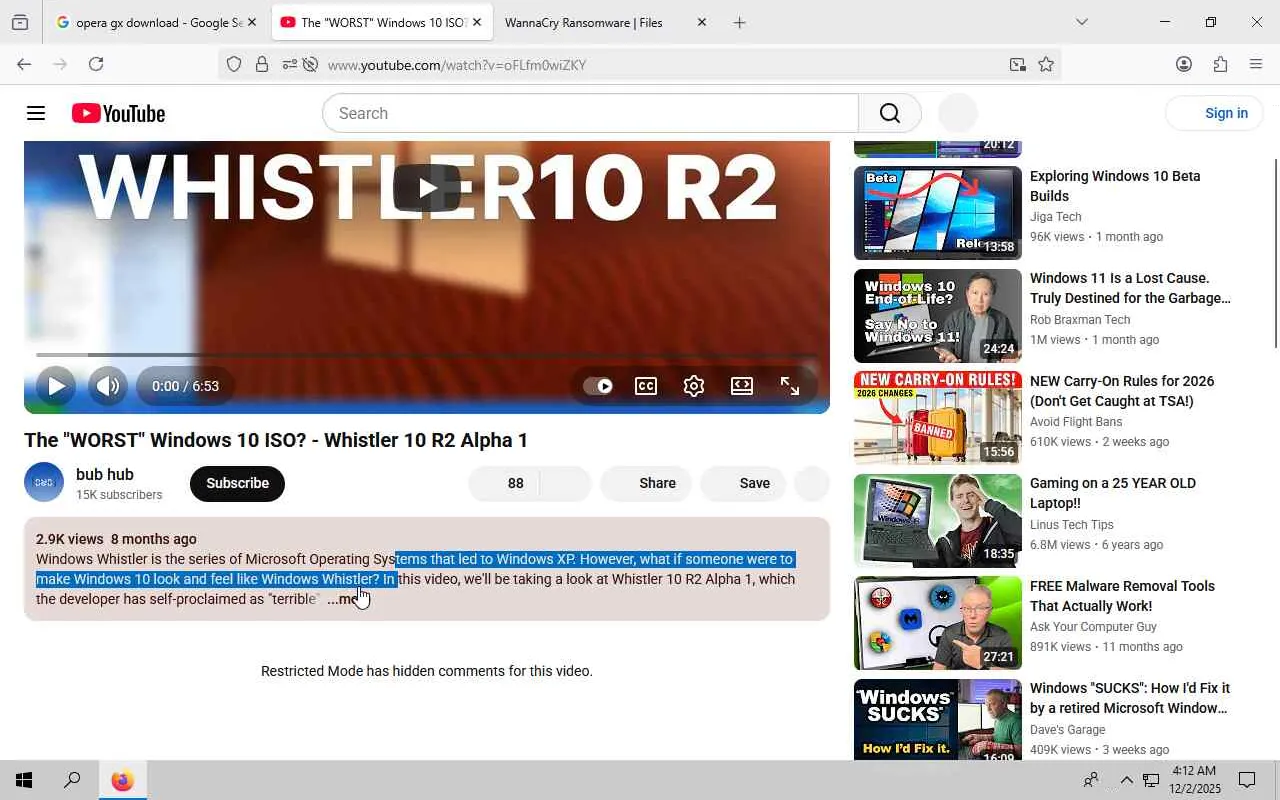The image size is (1280, 800).
Task: Click the address bar URL
Action: pos(457,65)
